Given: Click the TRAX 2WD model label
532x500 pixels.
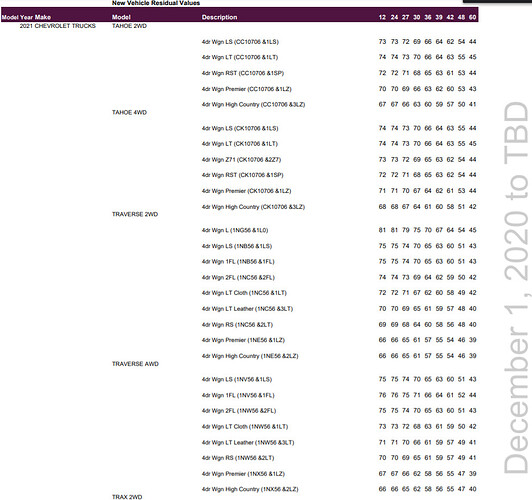Looking at the screenshot, I should [x=127, y=497].
